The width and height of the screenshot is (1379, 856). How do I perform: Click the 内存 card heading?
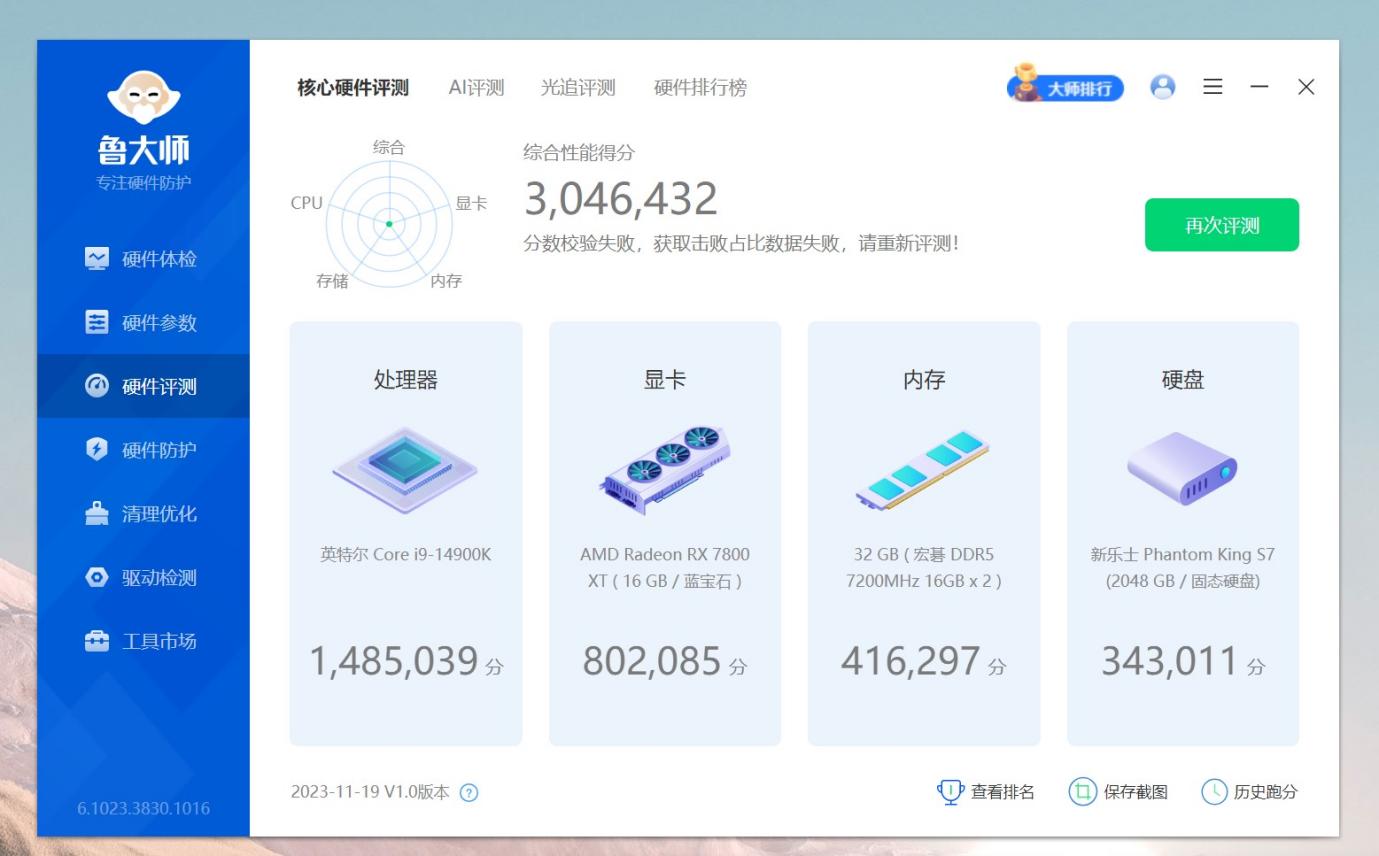(x=923, y=380)
